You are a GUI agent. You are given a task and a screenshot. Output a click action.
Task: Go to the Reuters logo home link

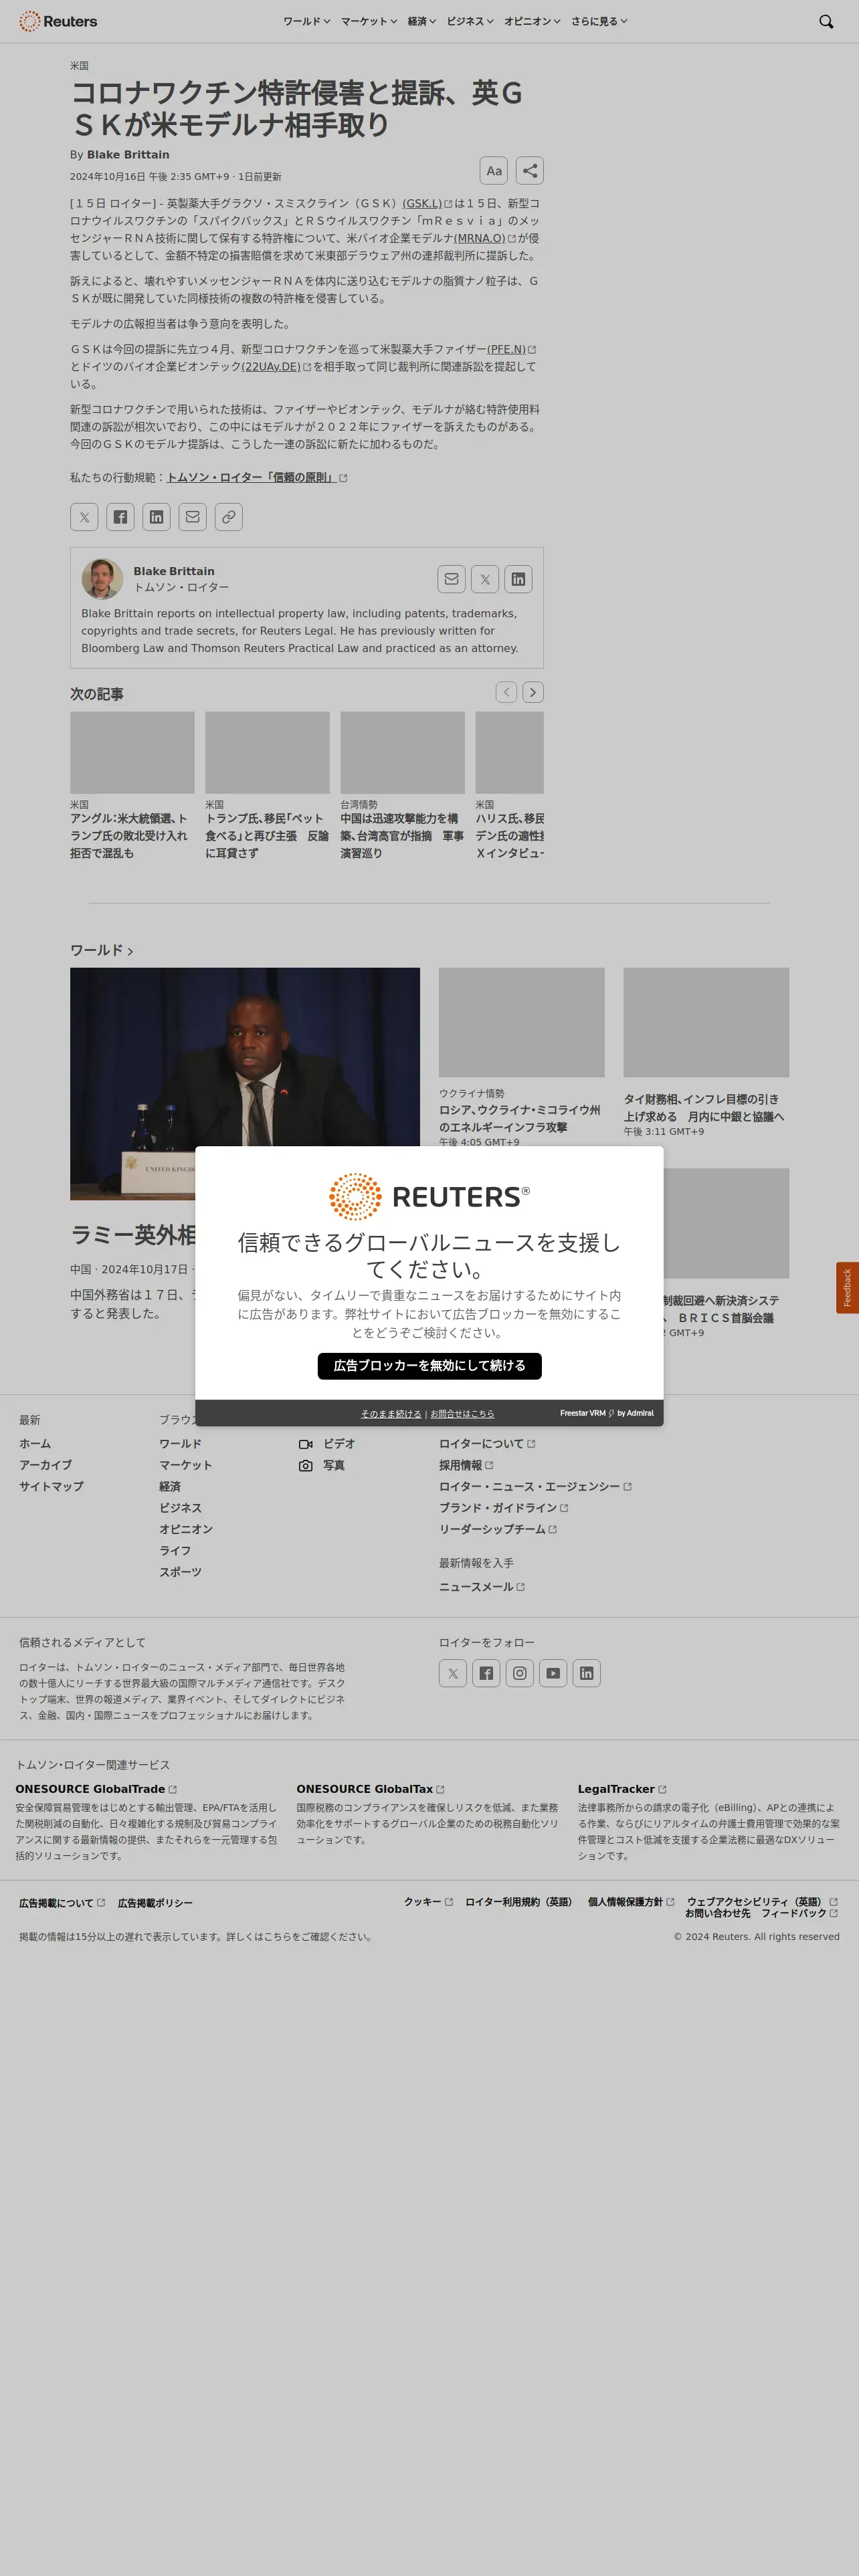58,21
